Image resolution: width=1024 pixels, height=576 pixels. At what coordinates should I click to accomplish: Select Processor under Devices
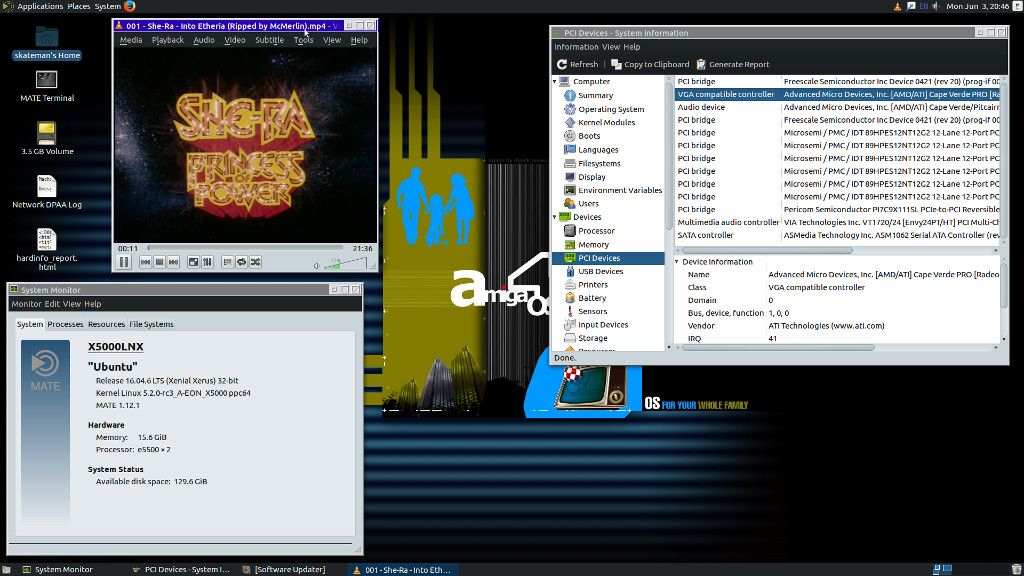tap(596, 231)
